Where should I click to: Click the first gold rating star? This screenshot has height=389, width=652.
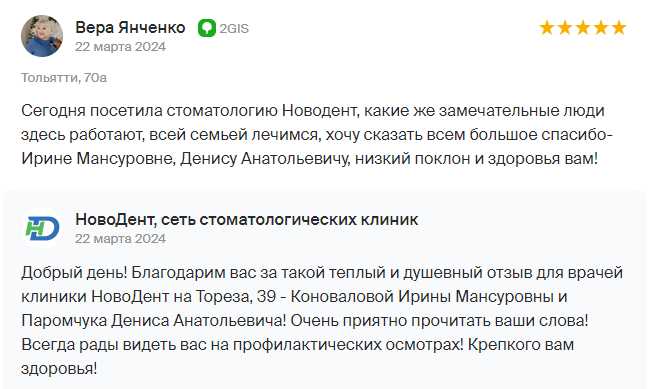[546, 28]
